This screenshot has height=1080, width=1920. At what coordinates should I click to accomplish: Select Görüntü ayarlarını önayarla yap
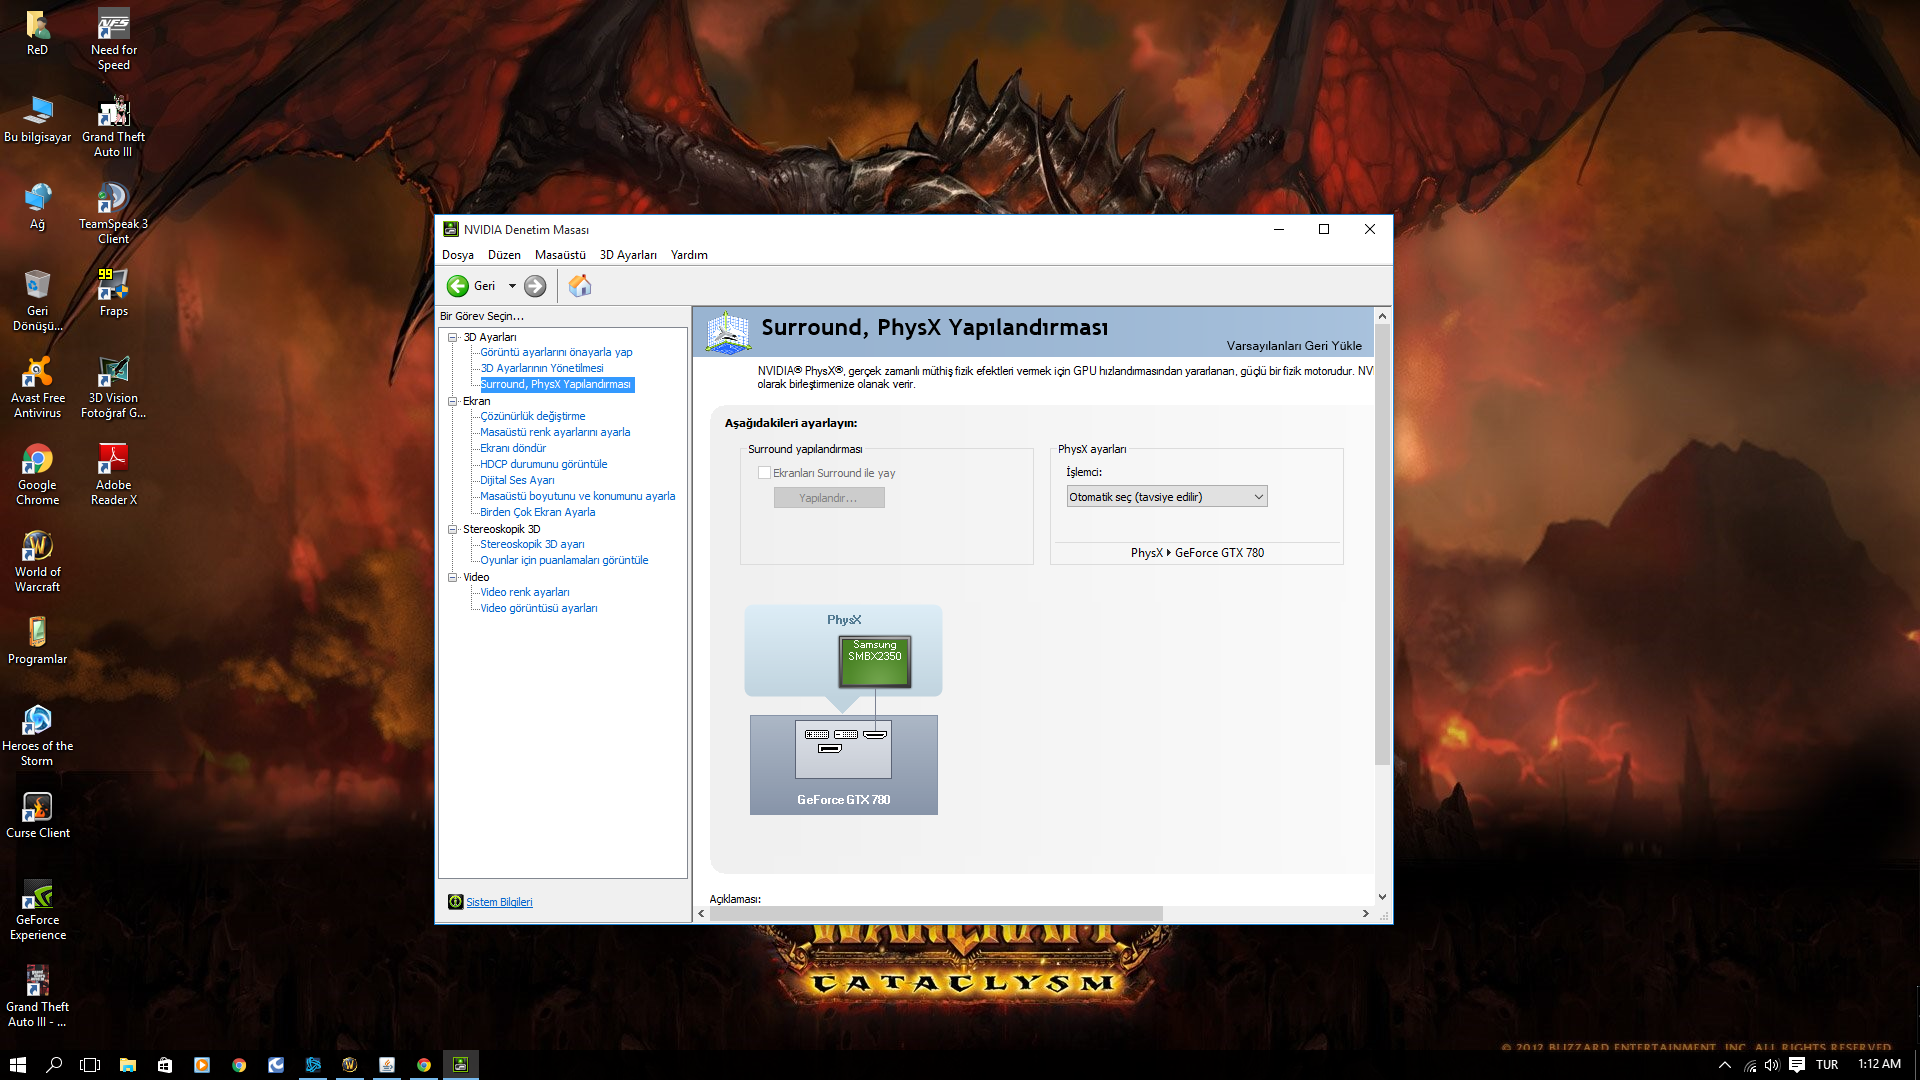pos(556,352)
